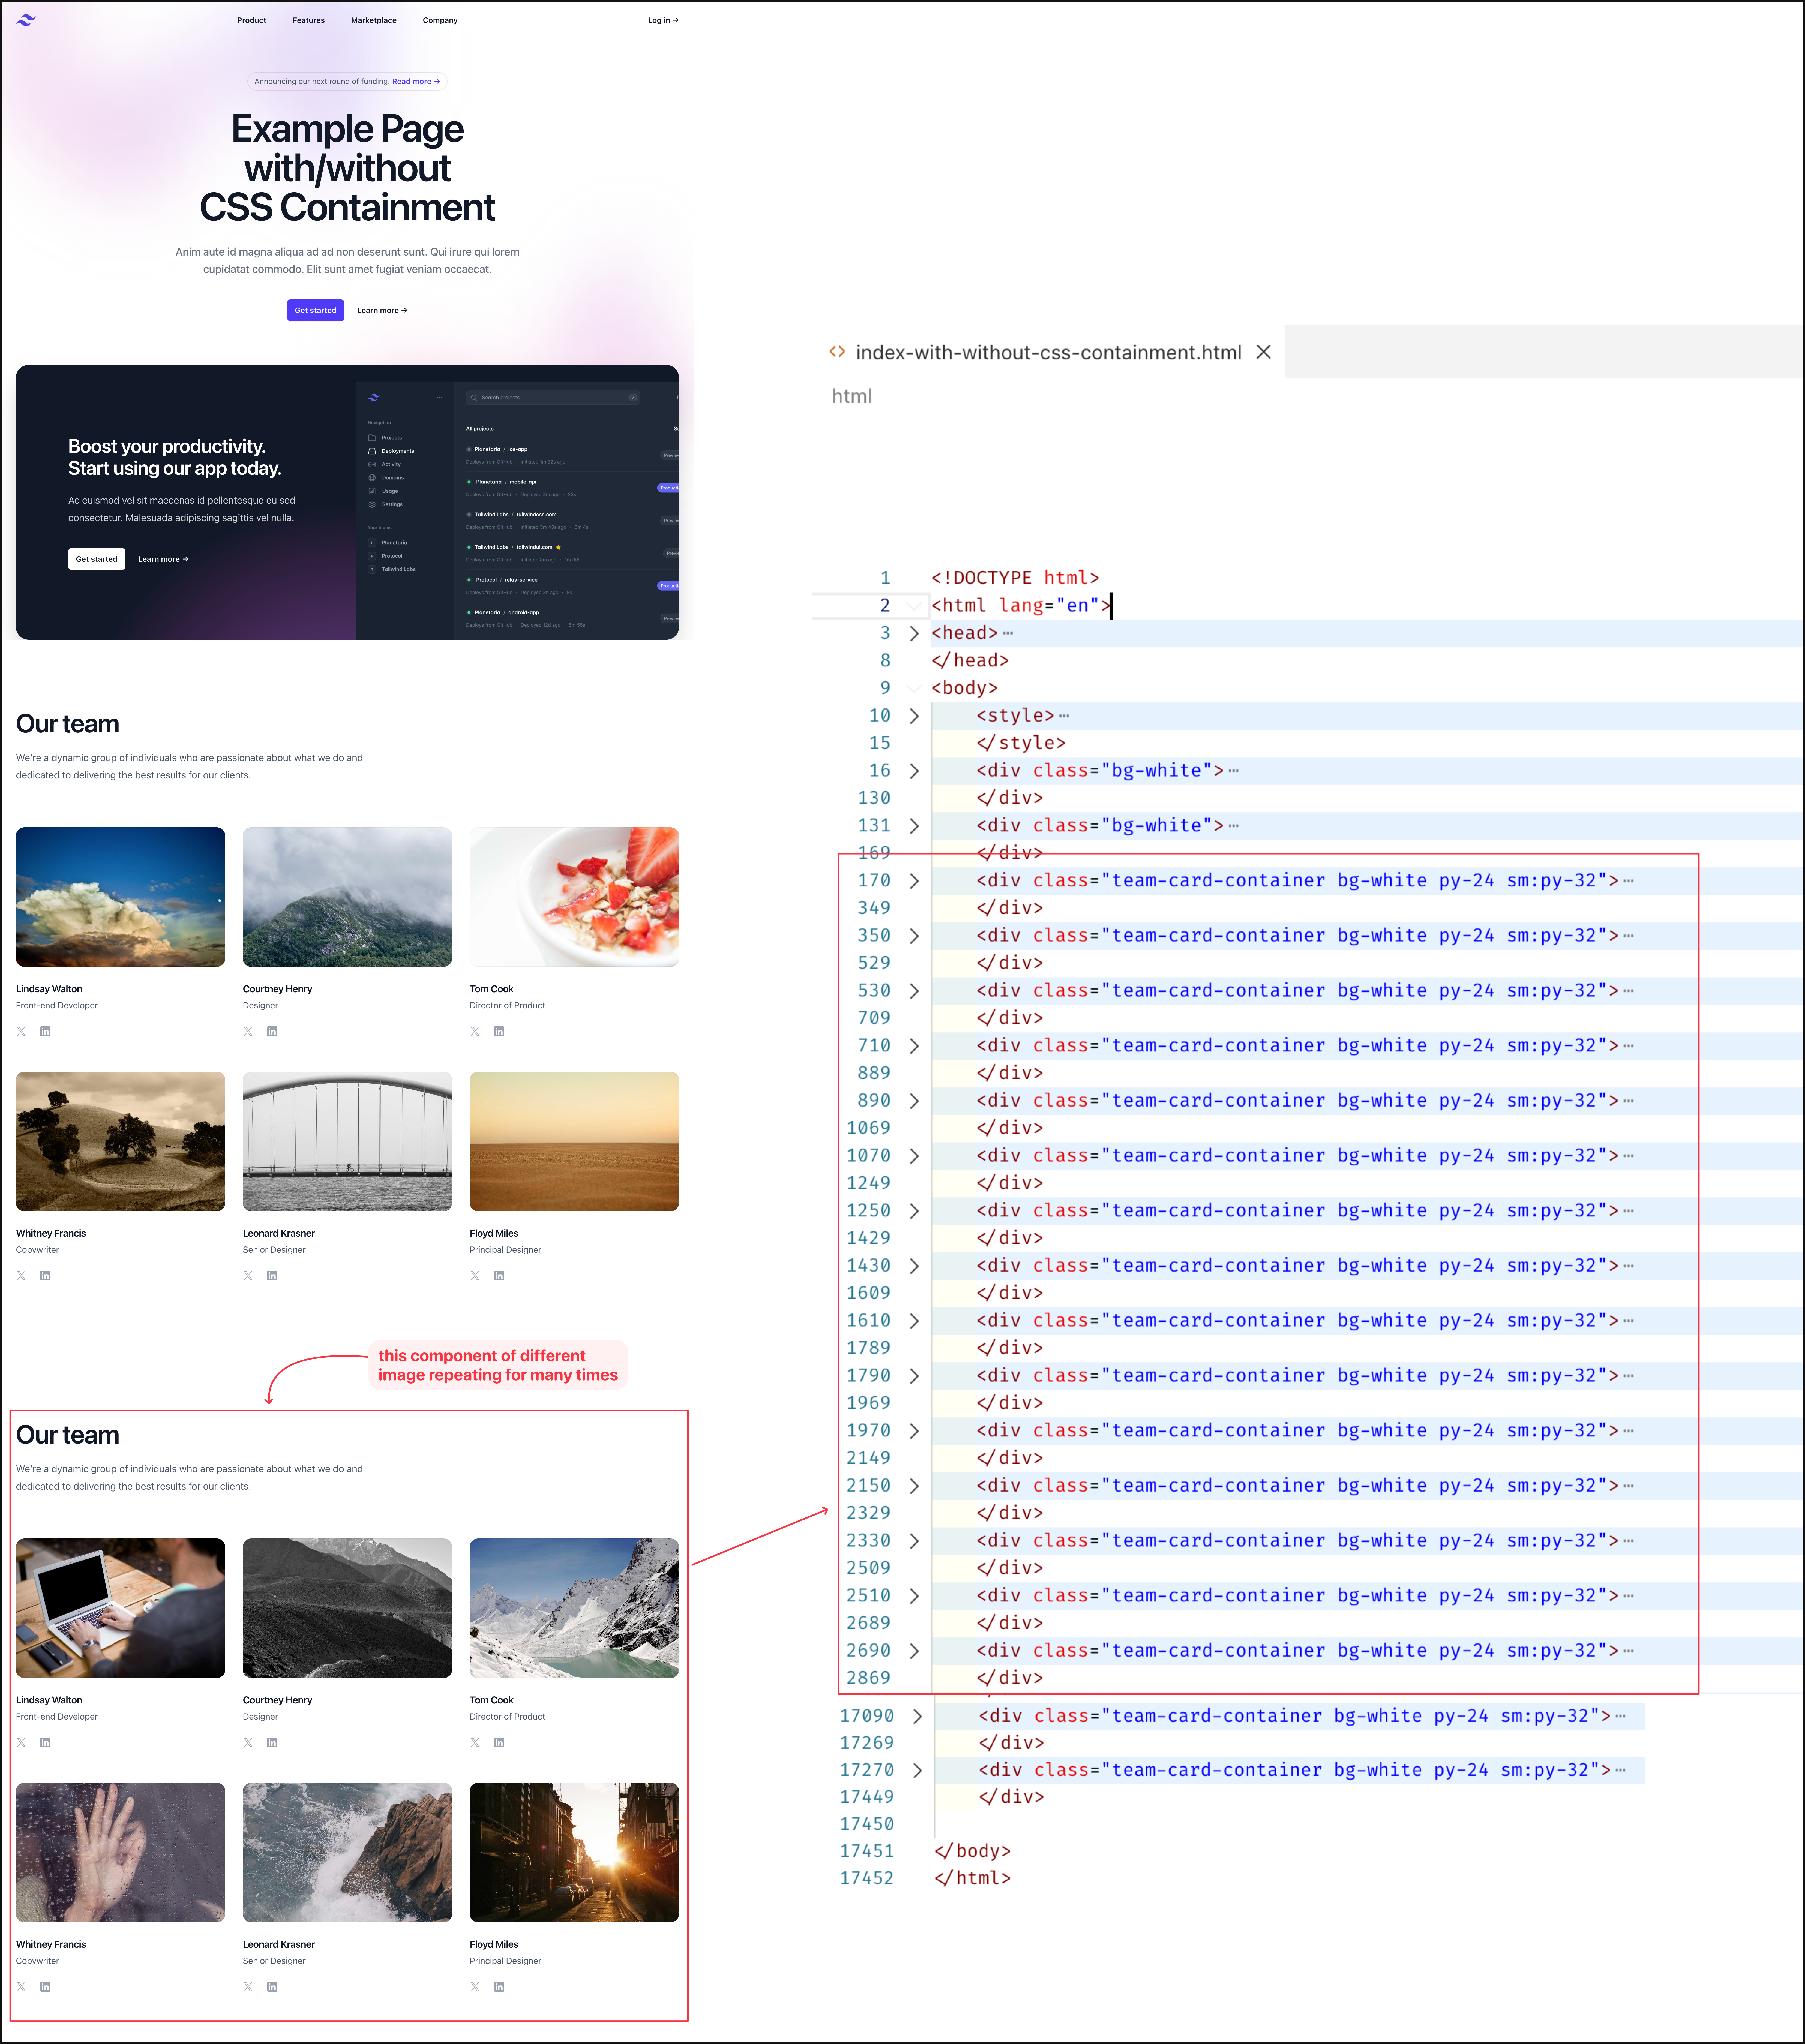This screenshot has height=2044, width=1805.
Task: Expand team-card-container div on line 170
Action: [914, 881]
